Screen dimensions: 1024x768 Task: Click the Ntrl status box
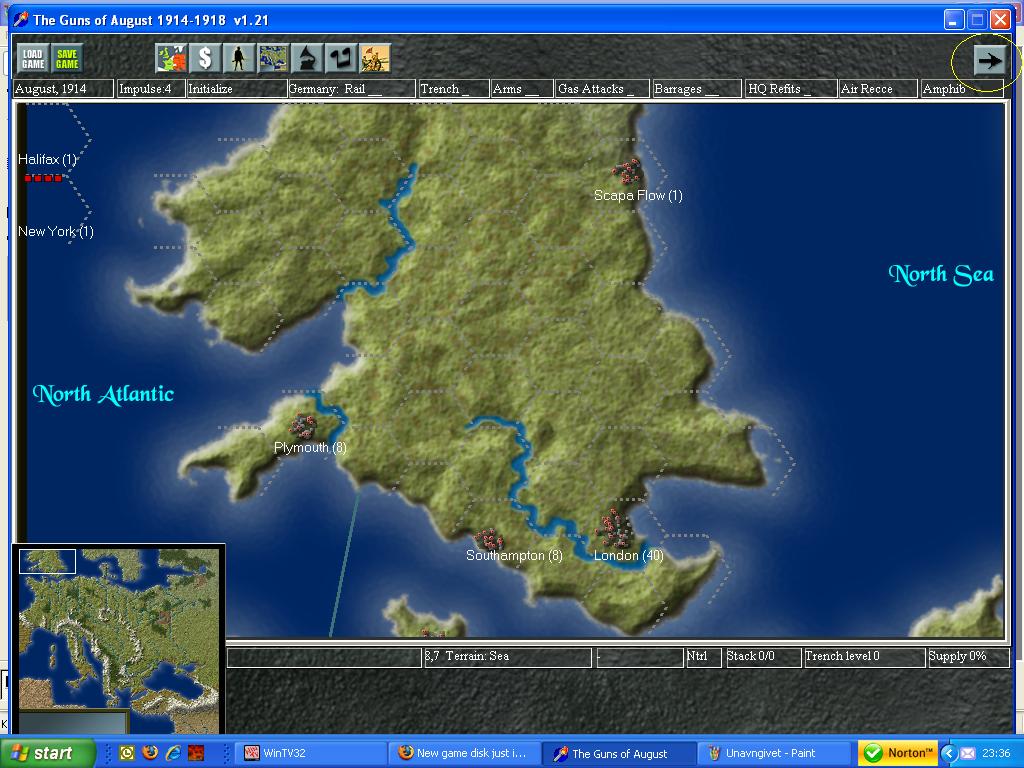tap(703, 657)
